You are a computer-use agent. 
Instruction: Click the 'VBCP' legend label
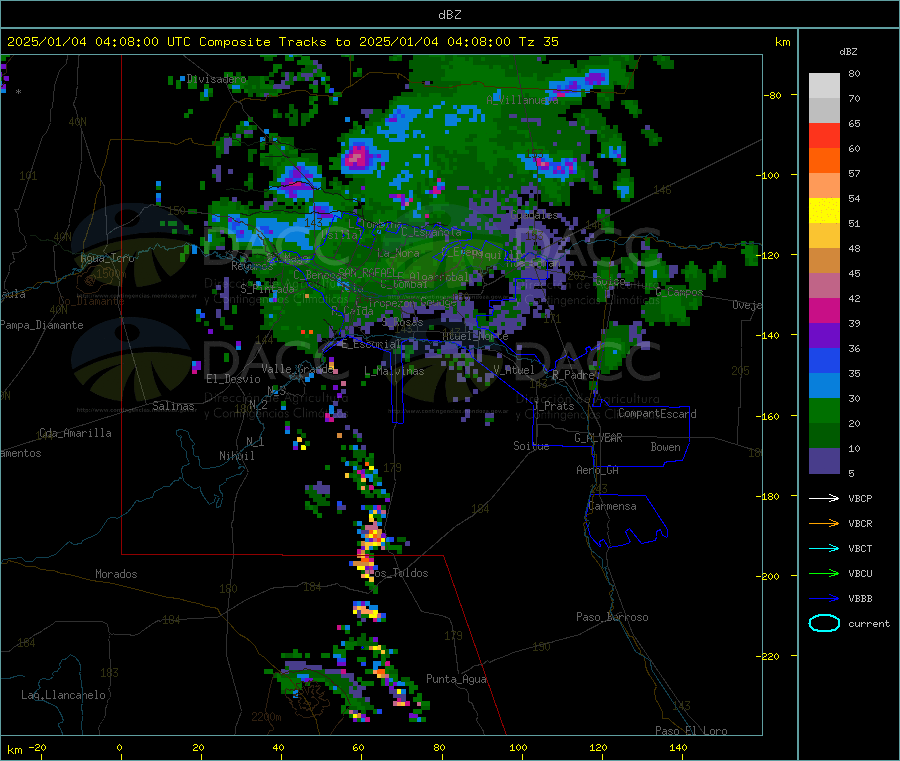click(860, 498)
